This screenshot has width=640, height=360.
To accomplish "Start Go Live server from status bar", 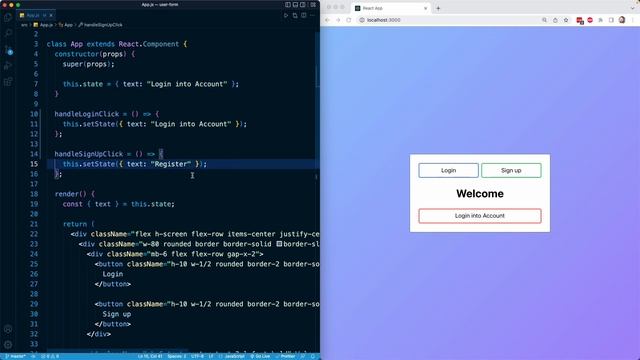I will click(260, 356).
